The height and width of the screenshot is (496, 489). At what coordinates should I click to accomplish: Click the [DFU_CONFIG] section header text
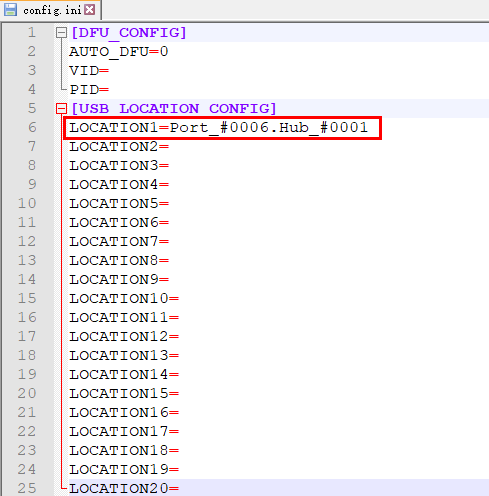(129, 33)
